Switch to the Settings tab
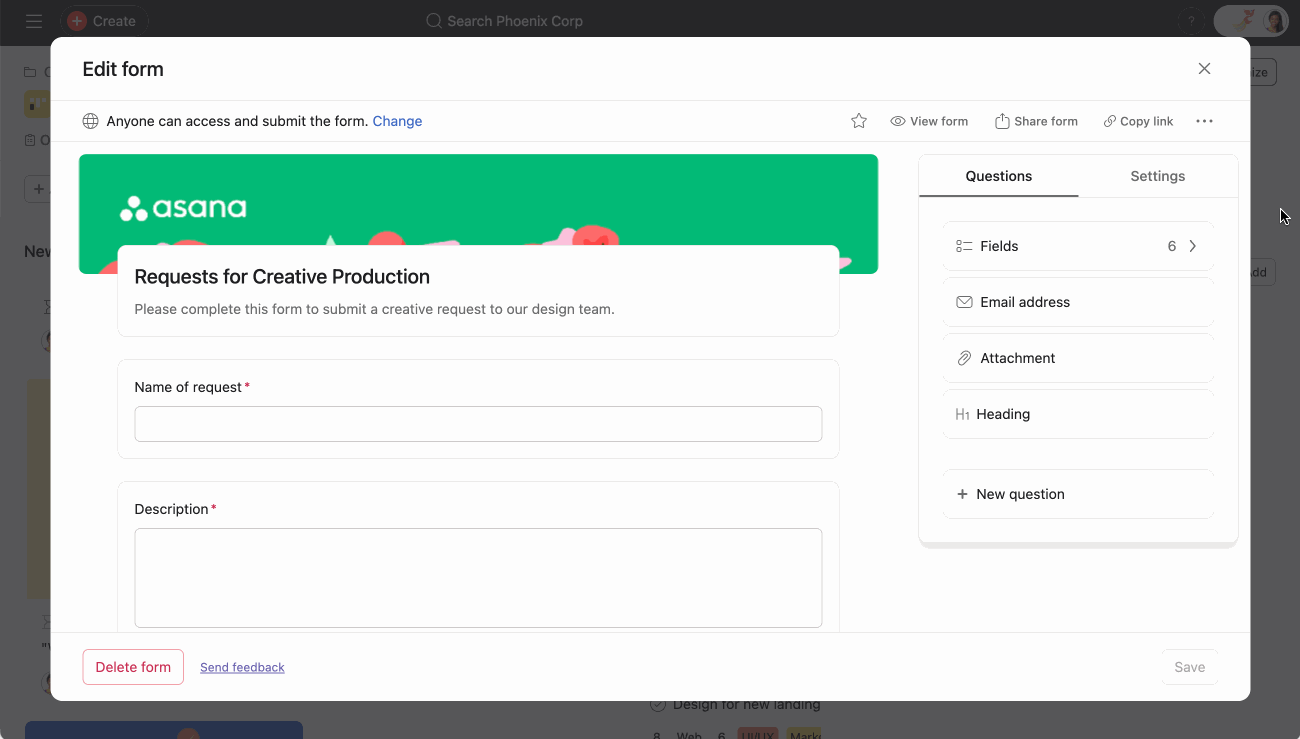Image resolution: width=1300 pixels, height=739 pixels. [1157, 175]
